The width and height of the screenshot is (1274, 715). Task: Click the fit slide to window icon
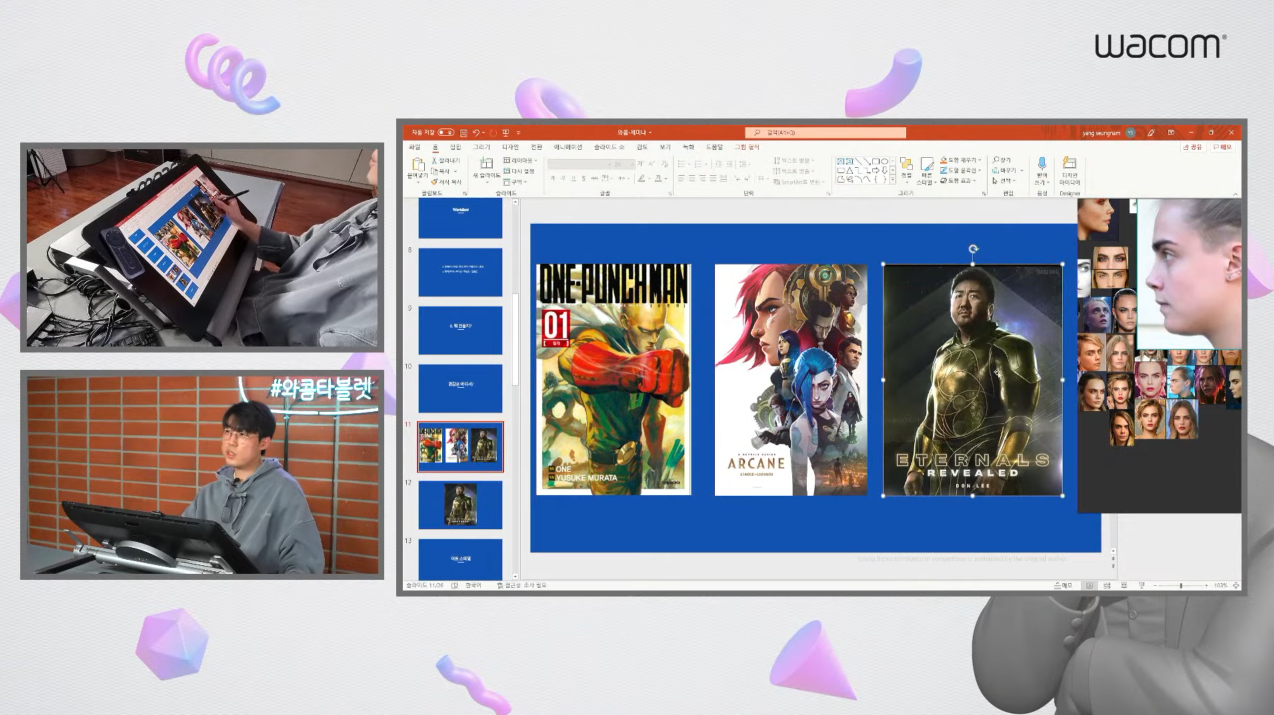(1235, 584)
